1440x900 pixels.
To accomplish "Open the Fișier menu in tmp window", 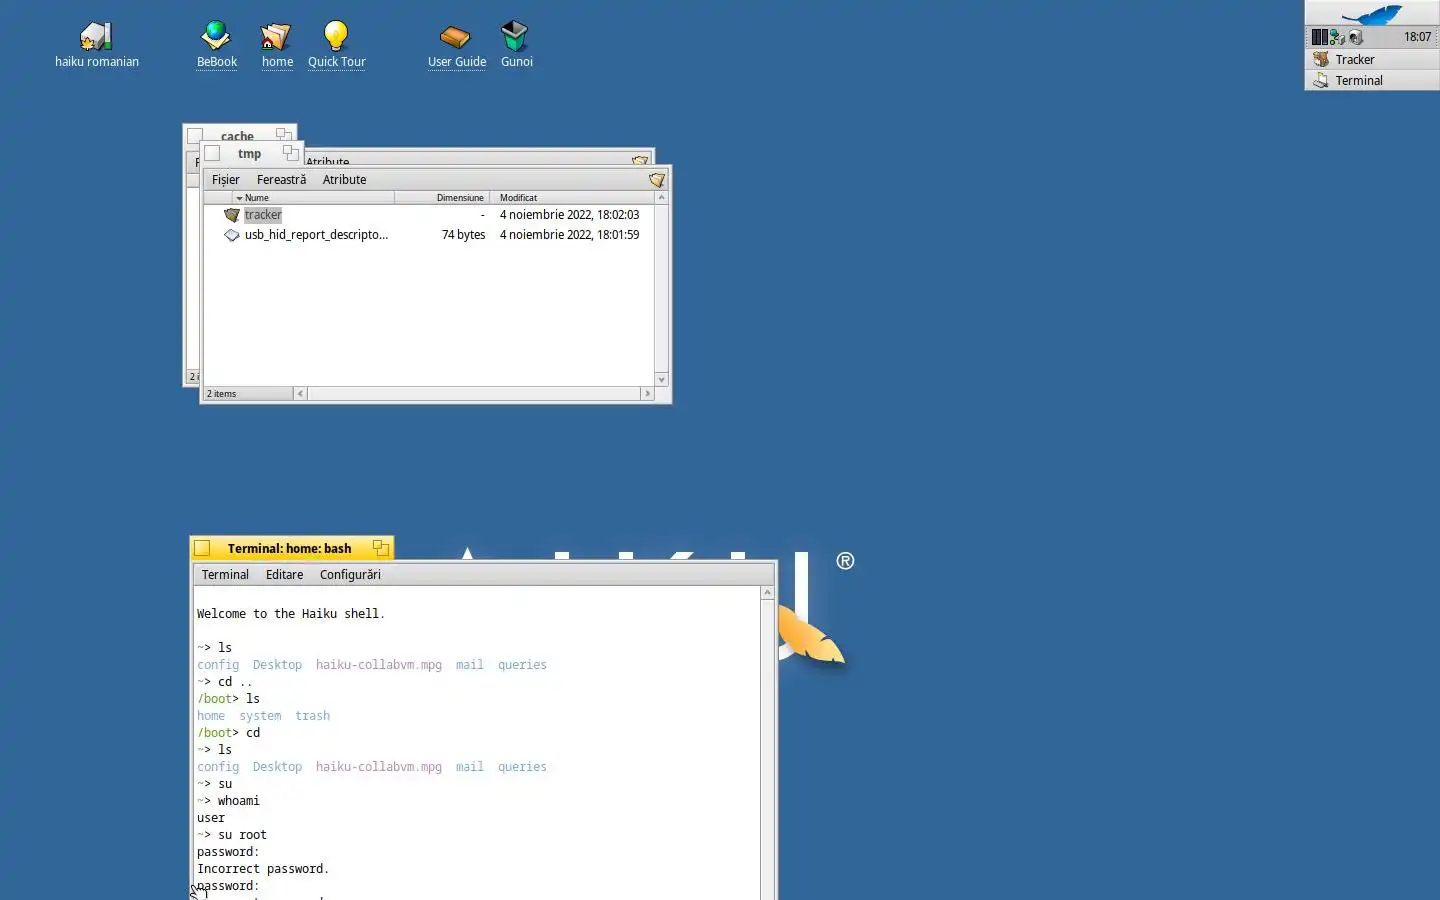I will coord(226,180).
